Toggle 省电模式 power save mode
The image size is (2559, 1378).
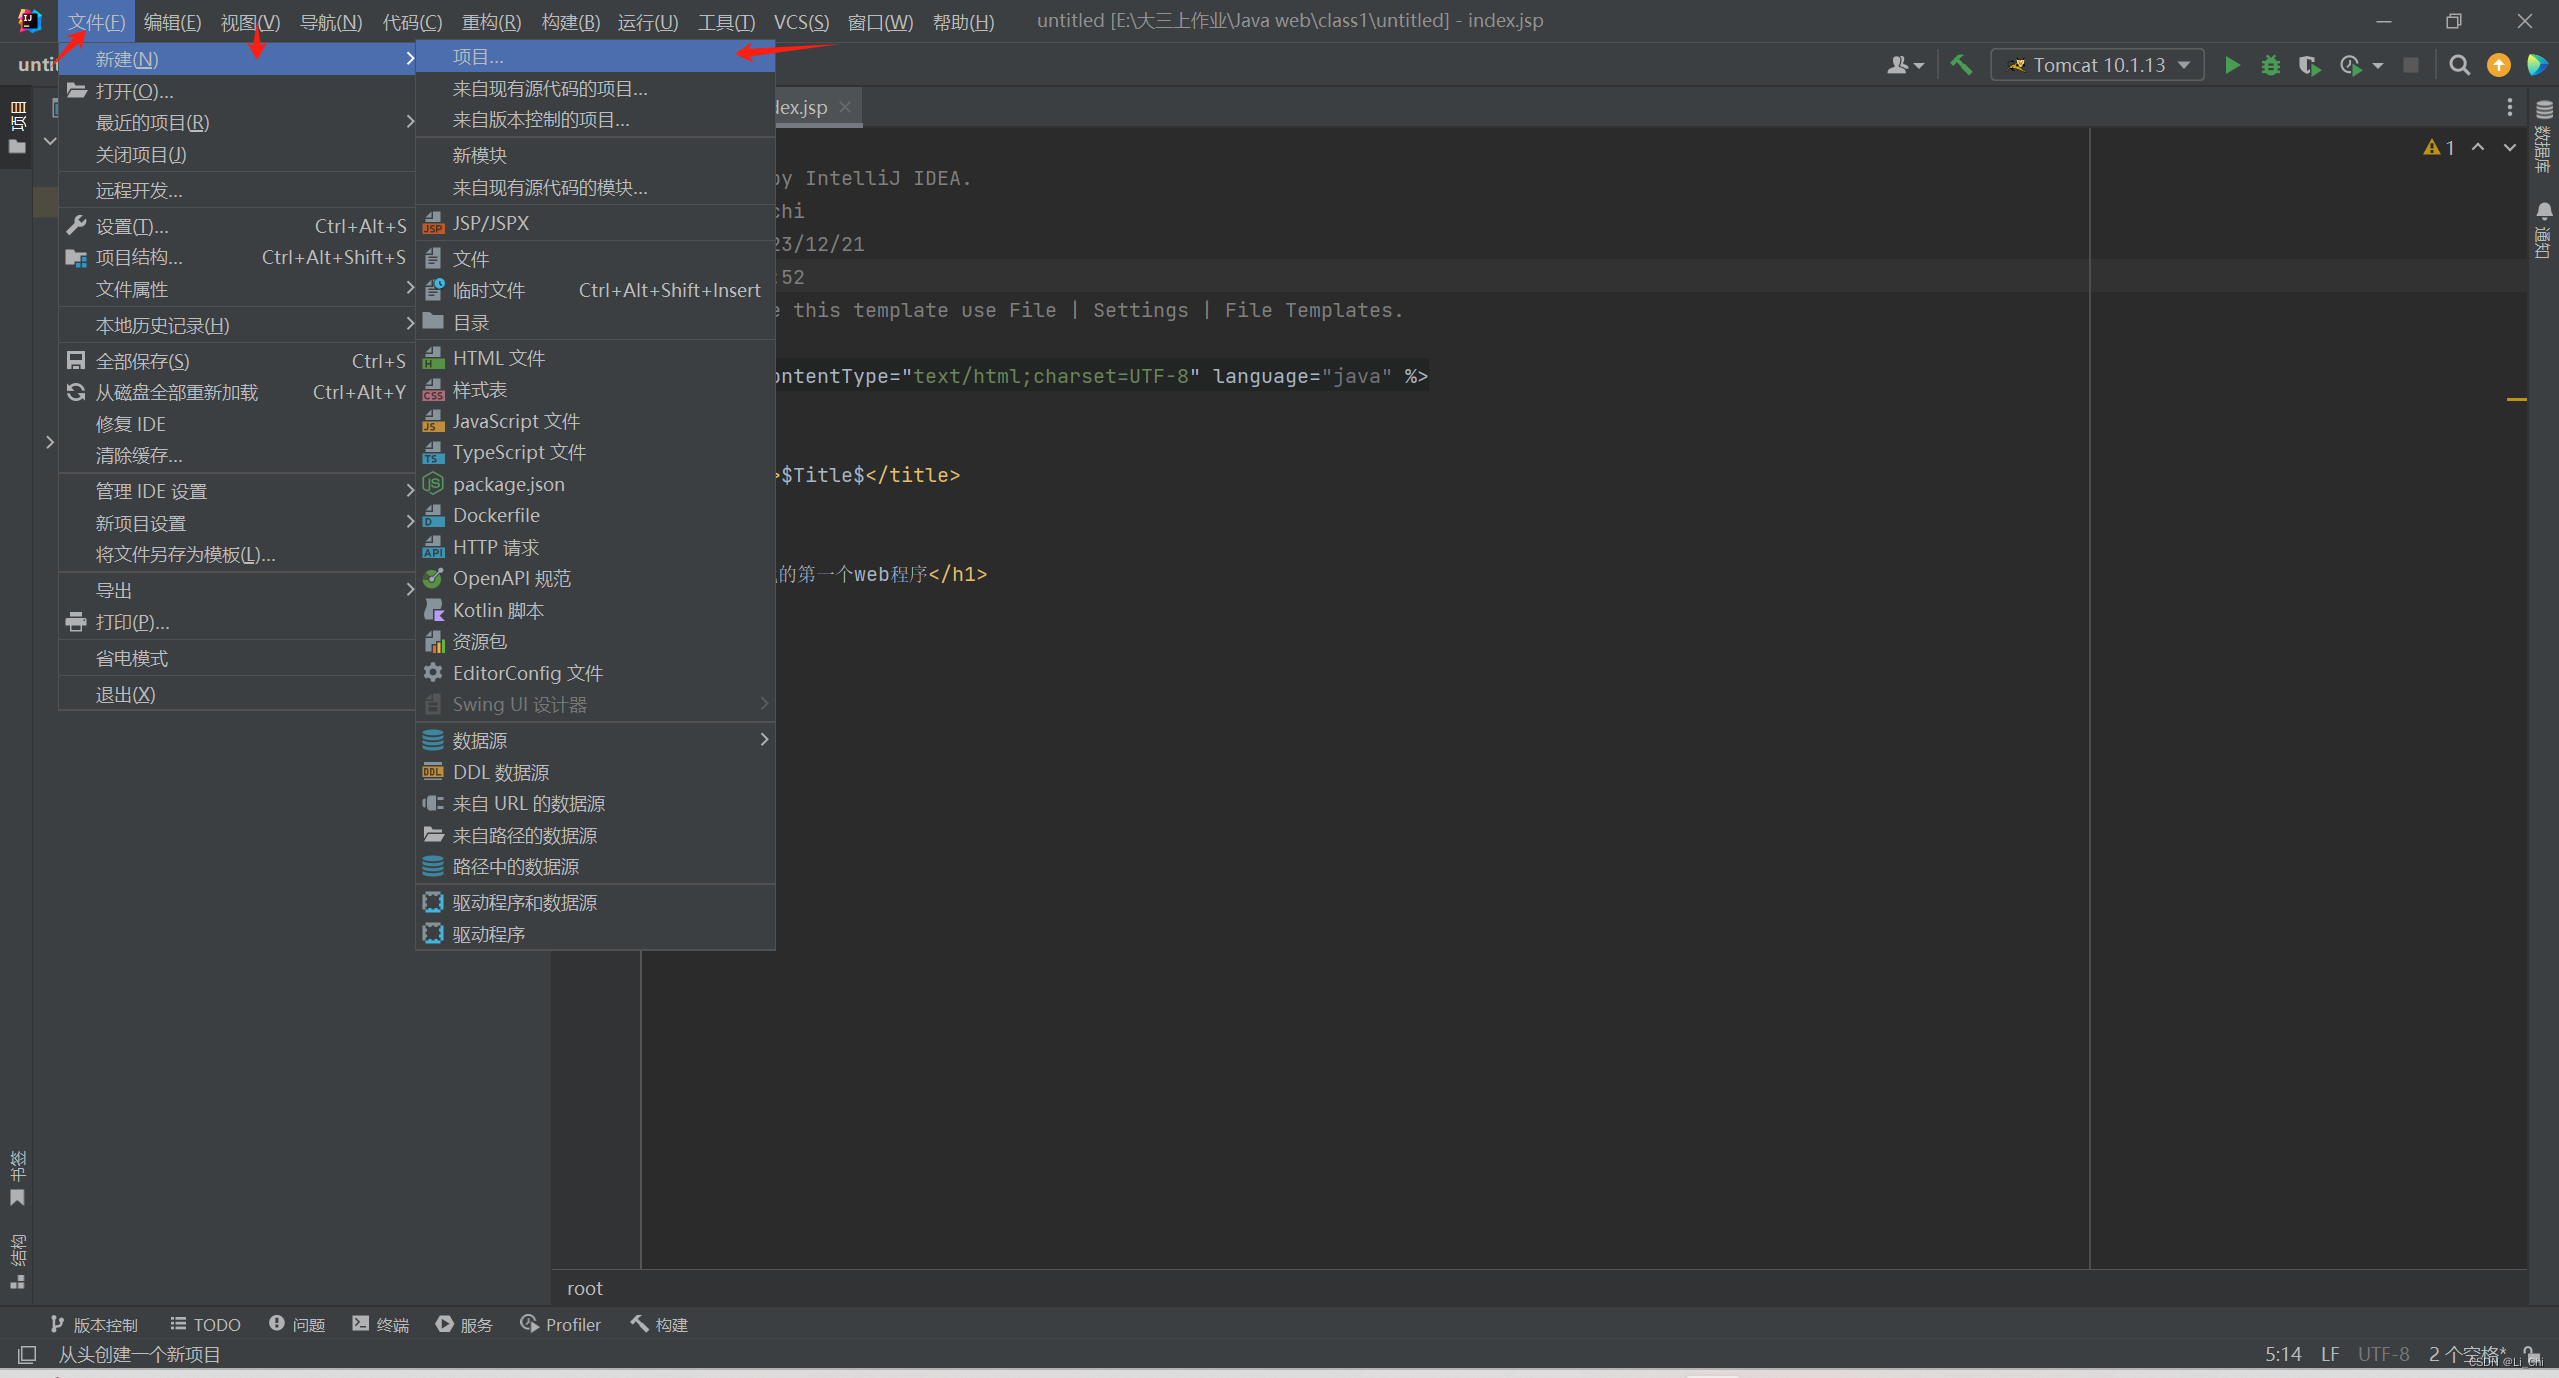tap(131, 658)
